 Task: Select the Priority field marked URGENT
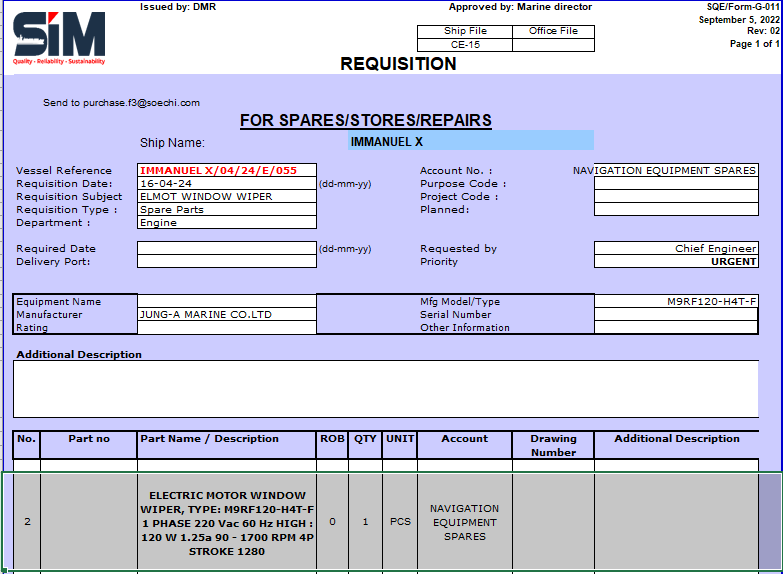click(x=675, y=262)
